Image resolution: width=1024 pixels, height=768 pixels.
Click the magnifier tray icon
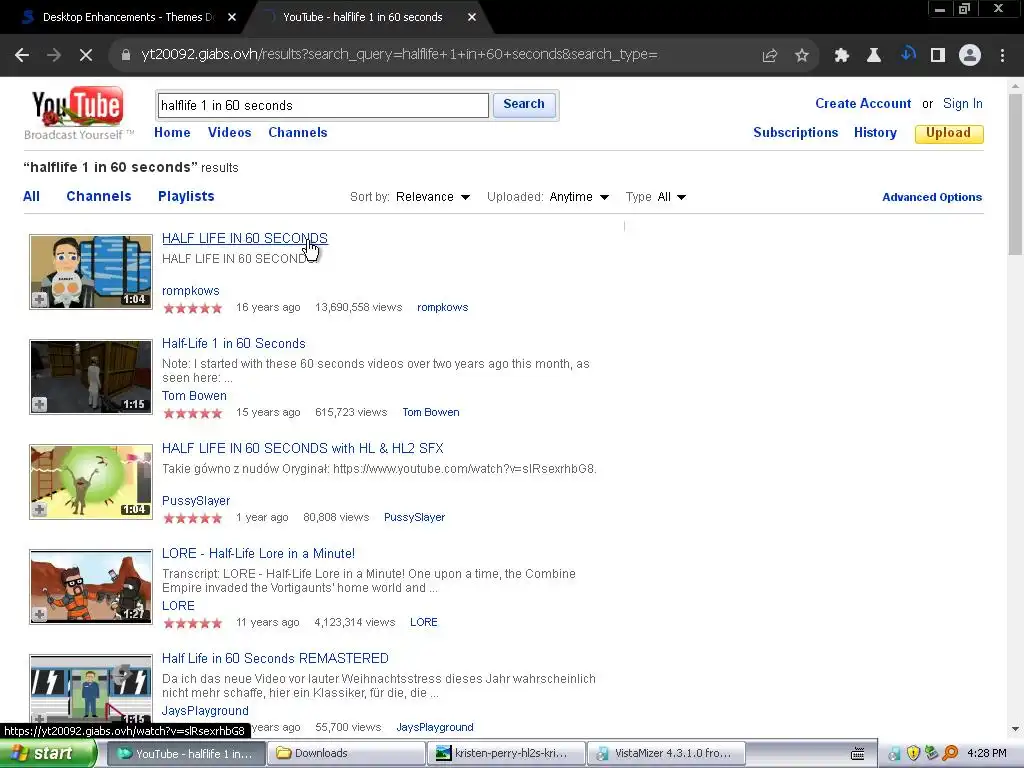950,754
